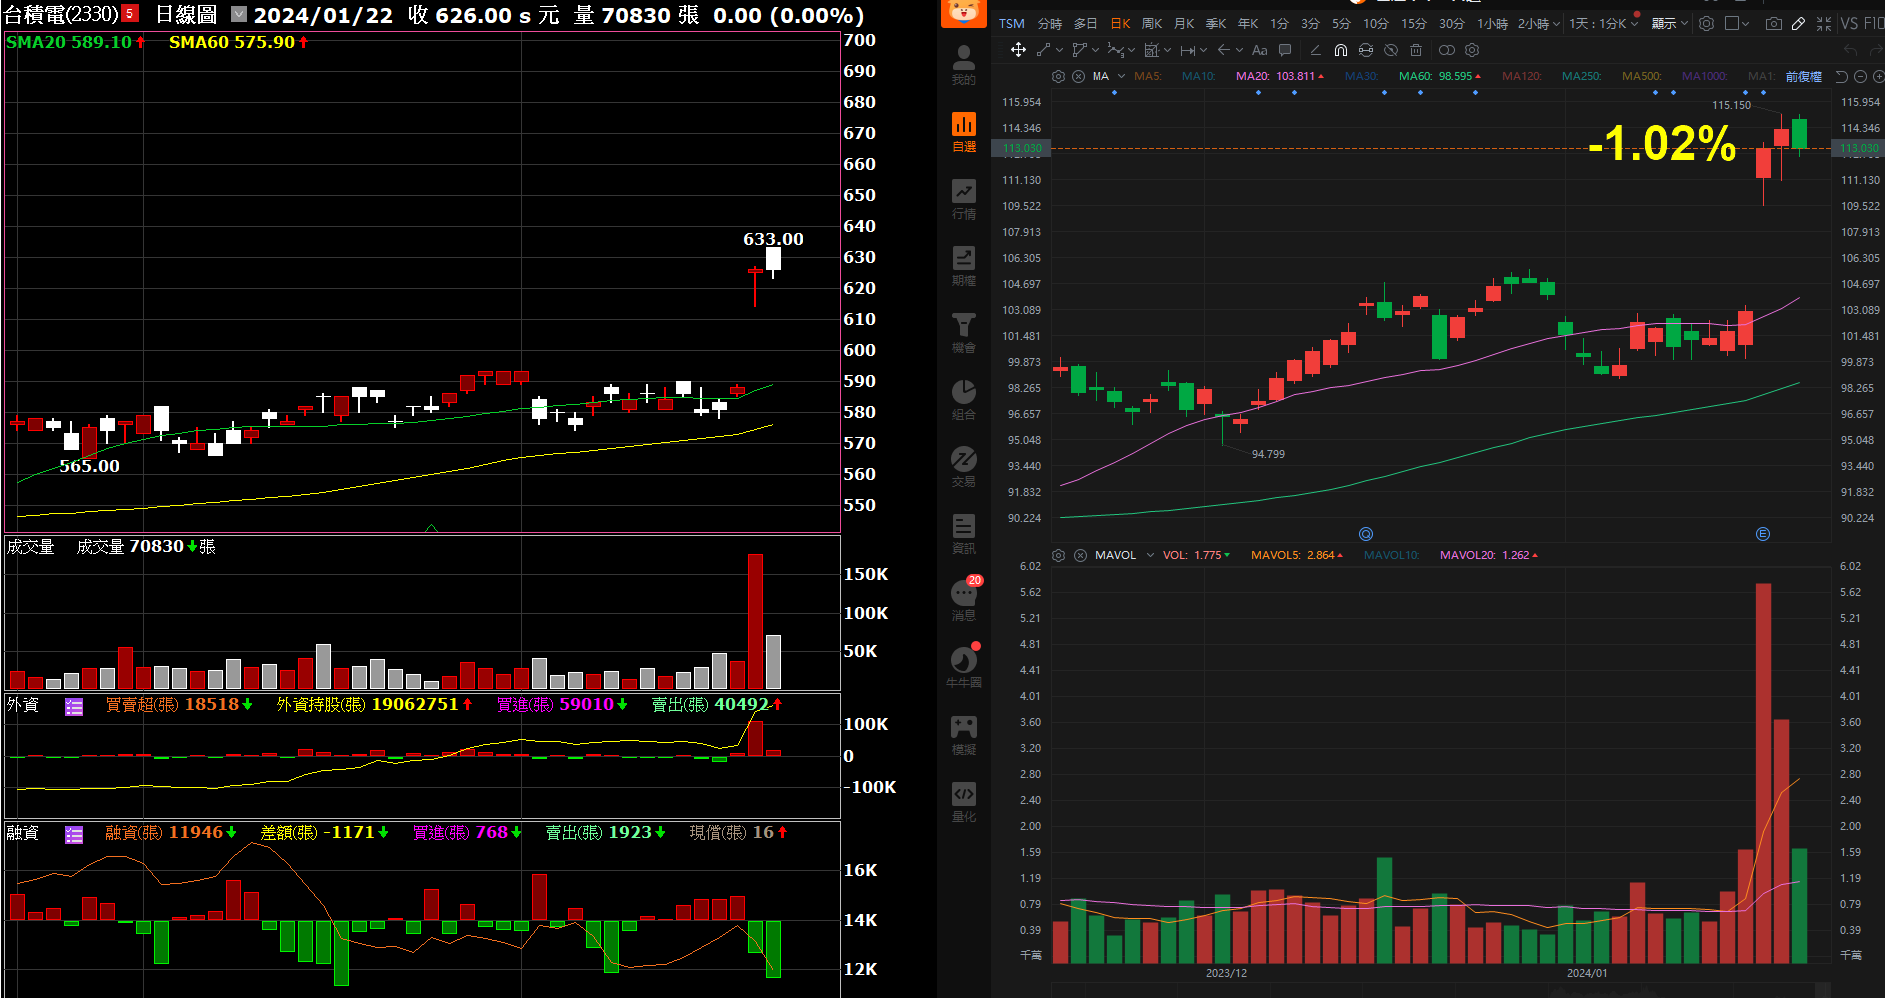This screenshot has height=998, width=1885.
Task: Open the 資訊 news sidebar icon
Action: [x=964, y=534]
